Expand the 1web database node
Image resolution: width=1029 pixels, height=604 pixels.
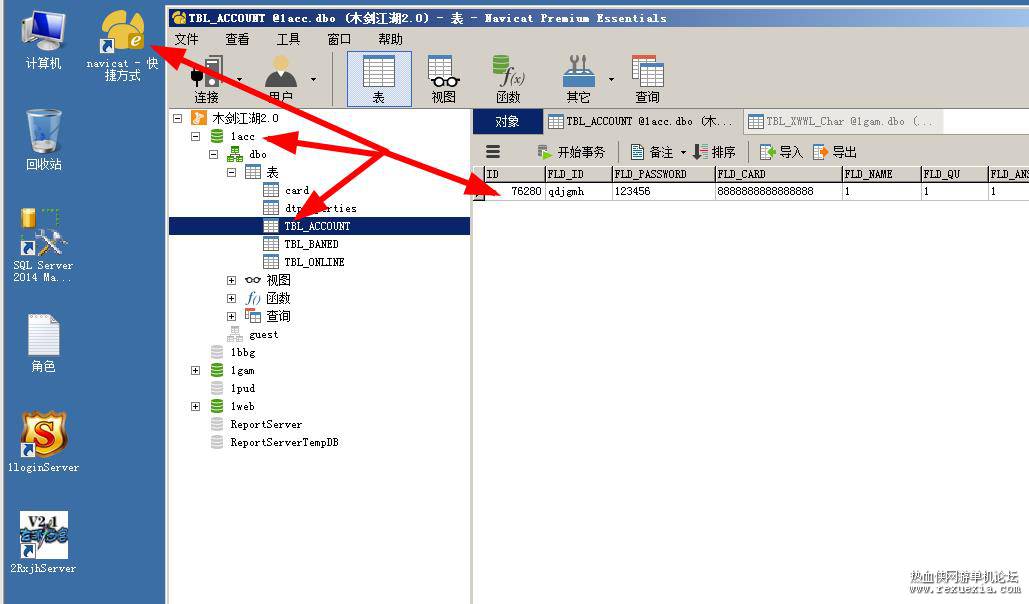196,406
